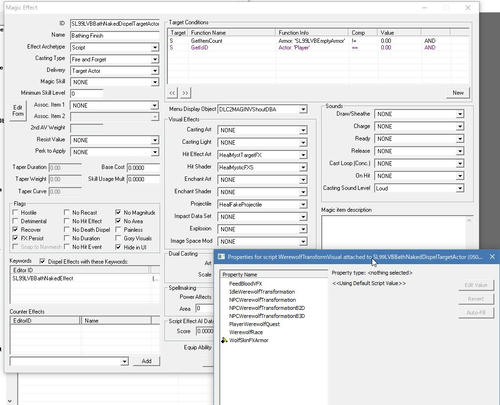
Task: Click the New condition button
Action: pos(458,93)
